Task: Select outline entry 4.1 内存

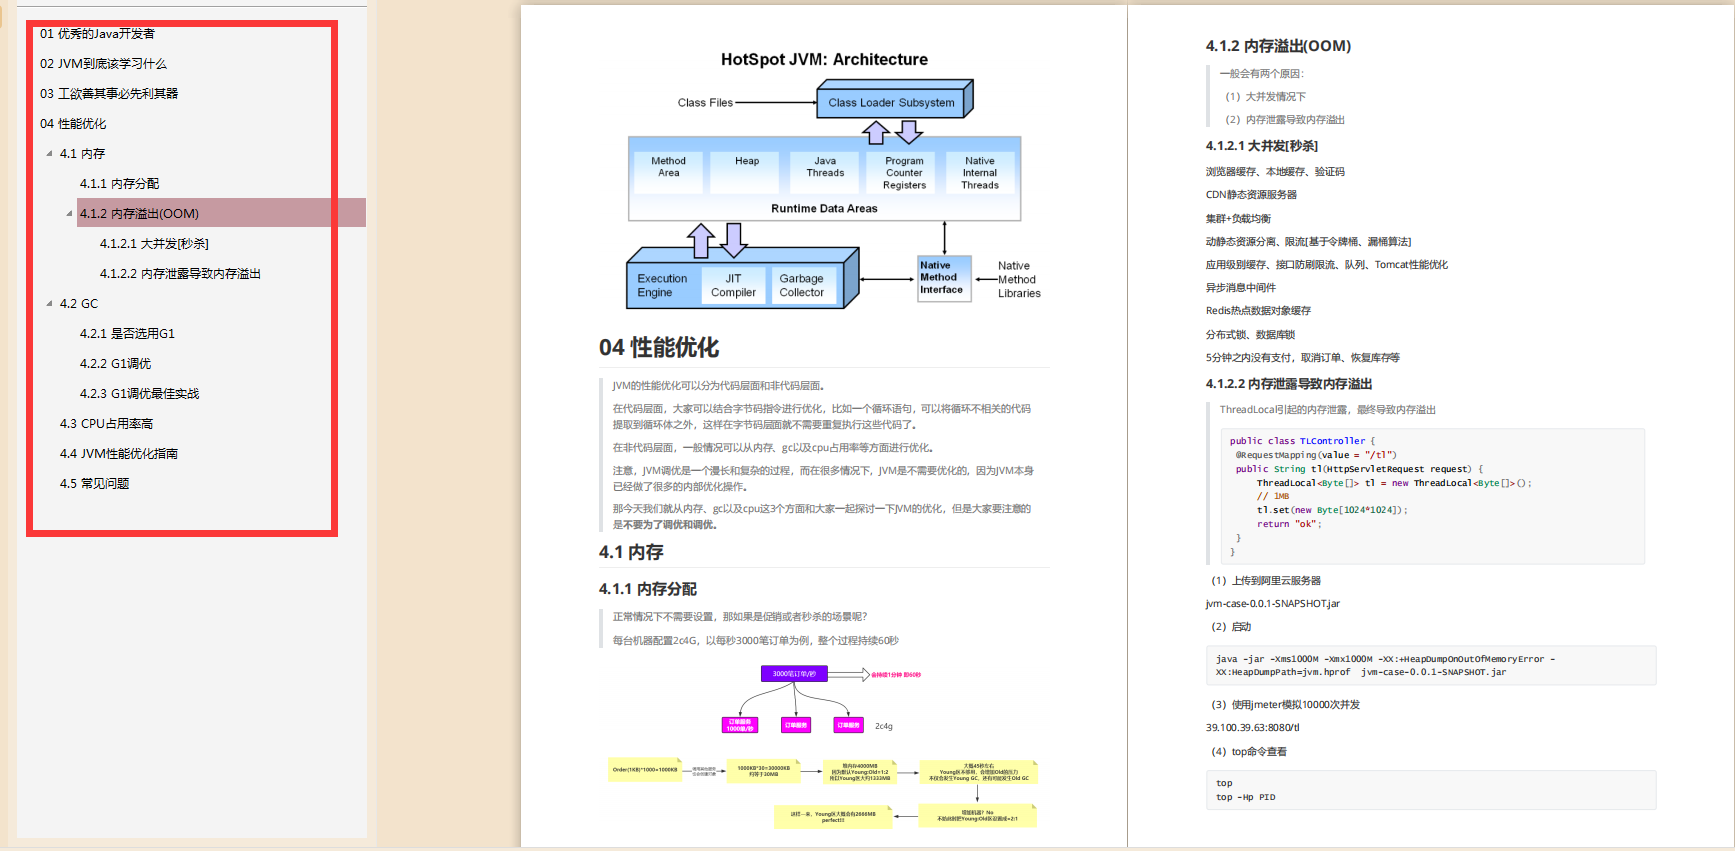Action: [x=82, y=153]
